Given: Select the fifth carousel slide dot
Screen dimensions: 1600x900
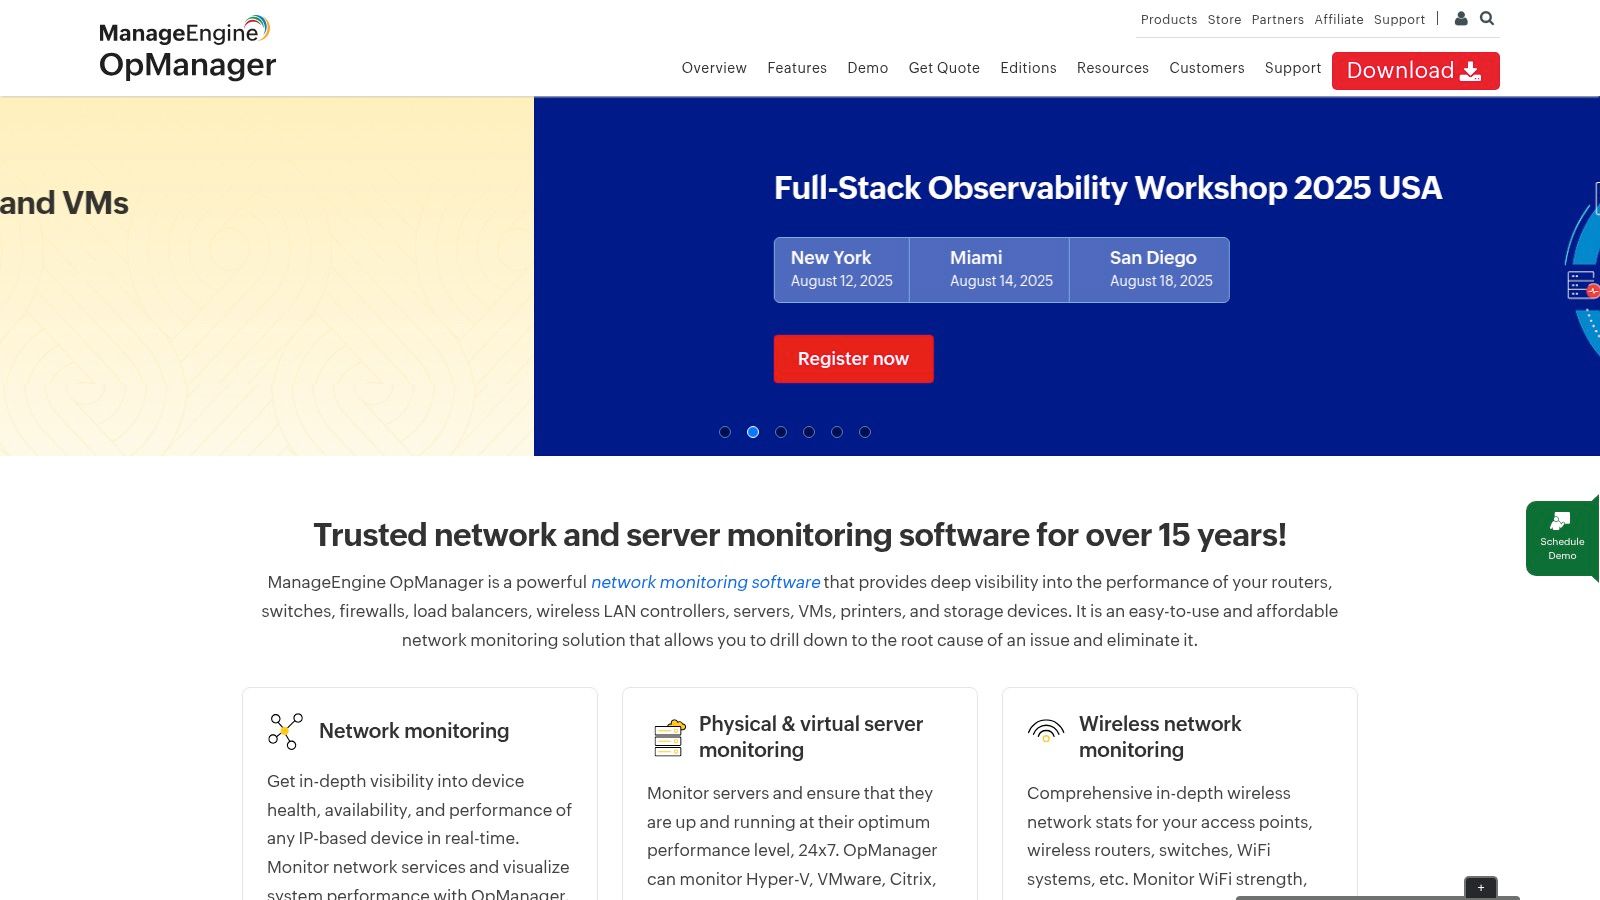Looking at the screenshot, I should (837, 432).
